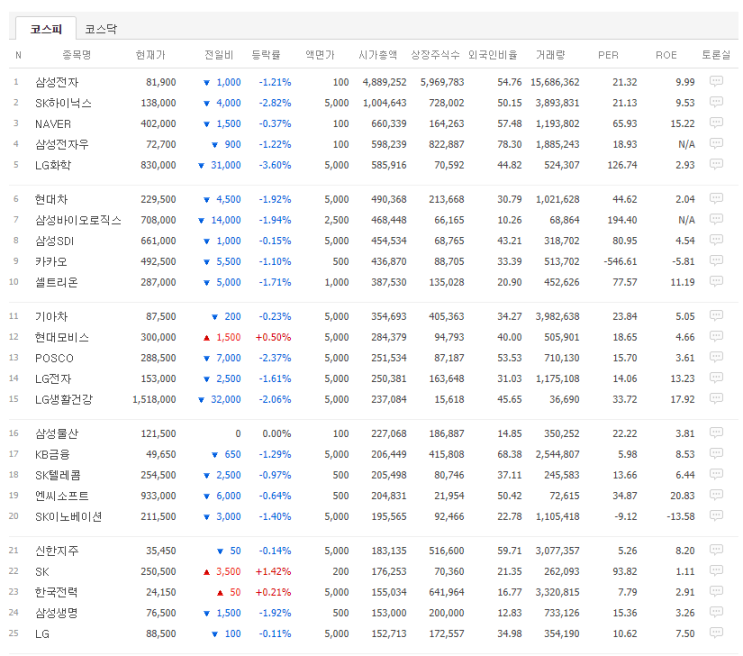Open discussion board icon for SK텔레콤

tap(716, 474)
